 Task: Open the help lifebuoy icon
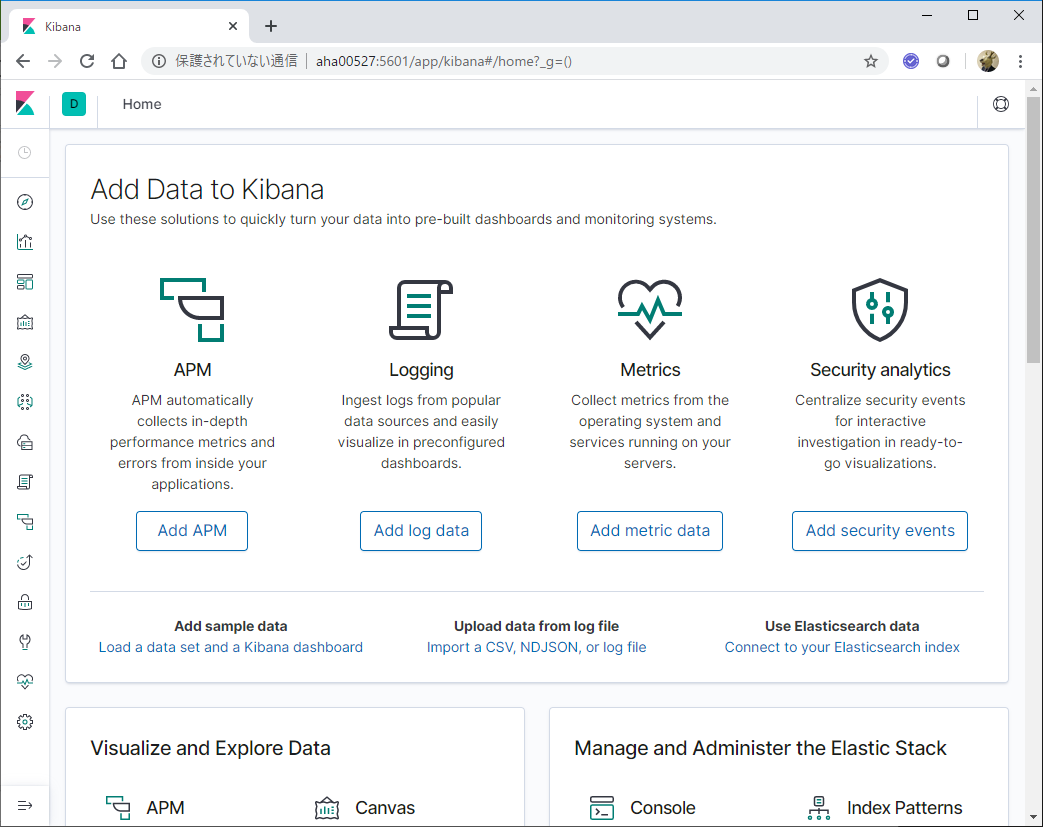click(x=1000, y=104)
